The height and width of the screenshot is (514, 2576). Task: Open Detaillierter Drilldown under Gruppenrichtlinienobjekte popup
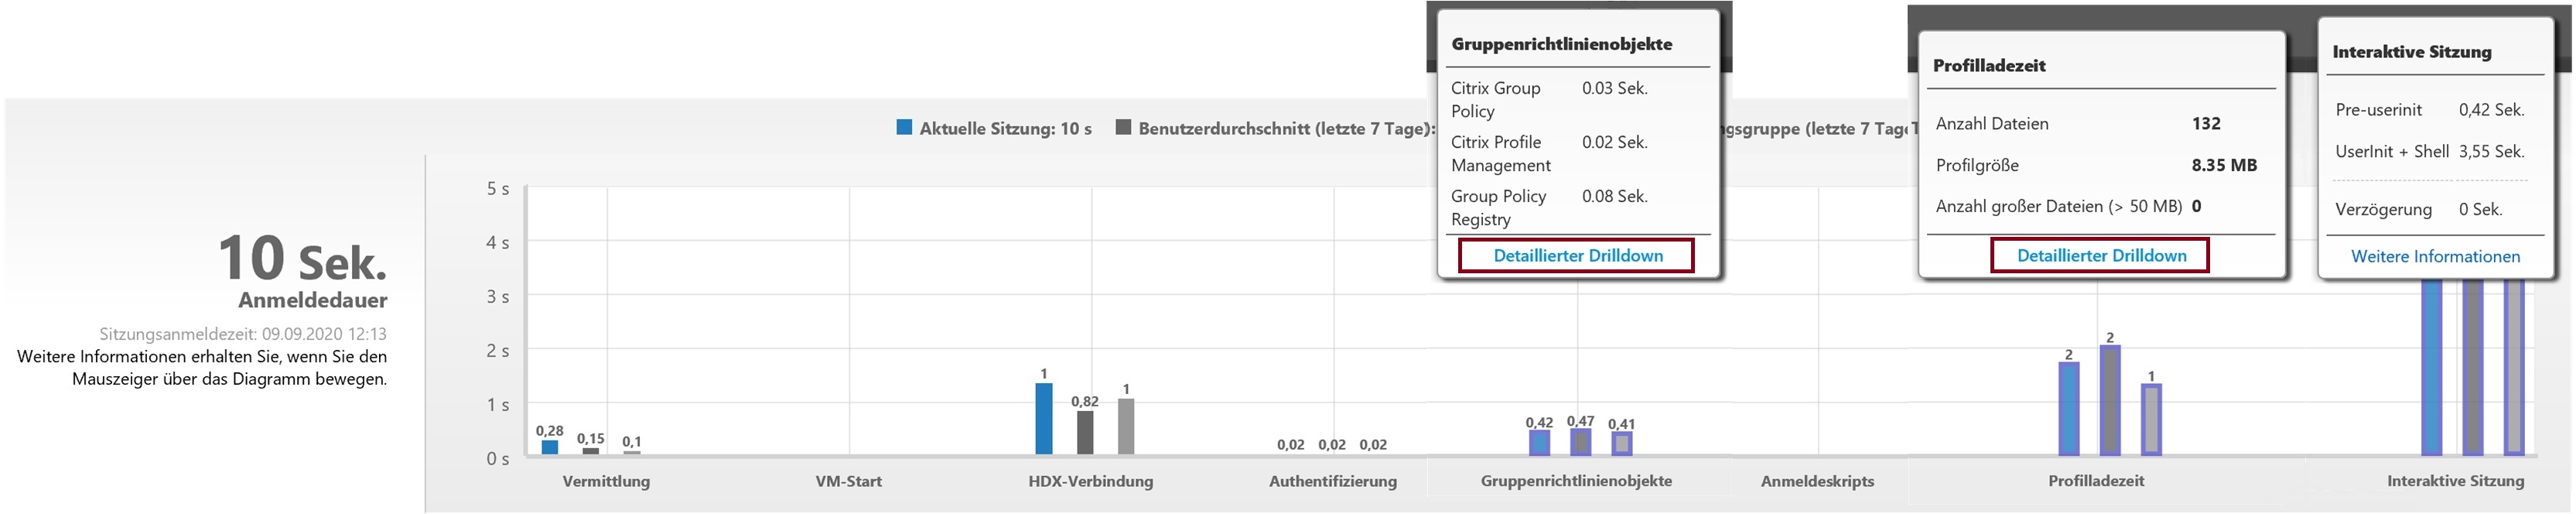point(1577,256)
